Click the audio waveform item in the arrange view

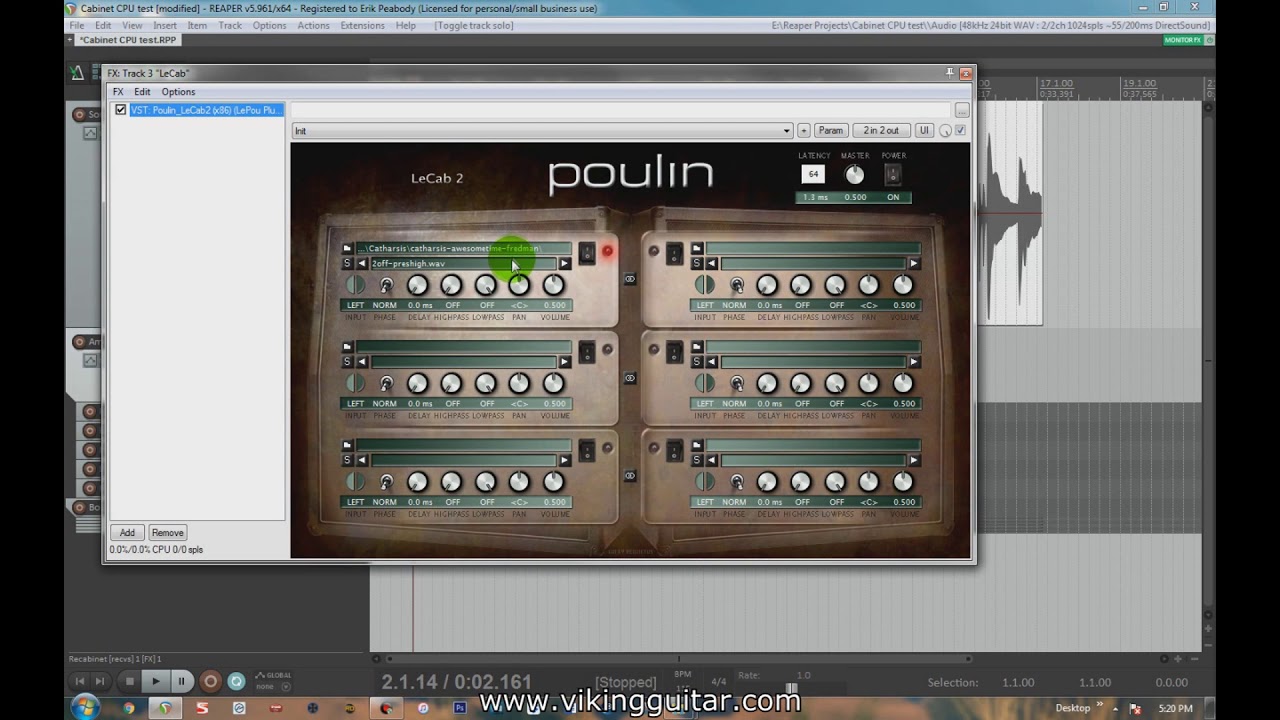1010,213
